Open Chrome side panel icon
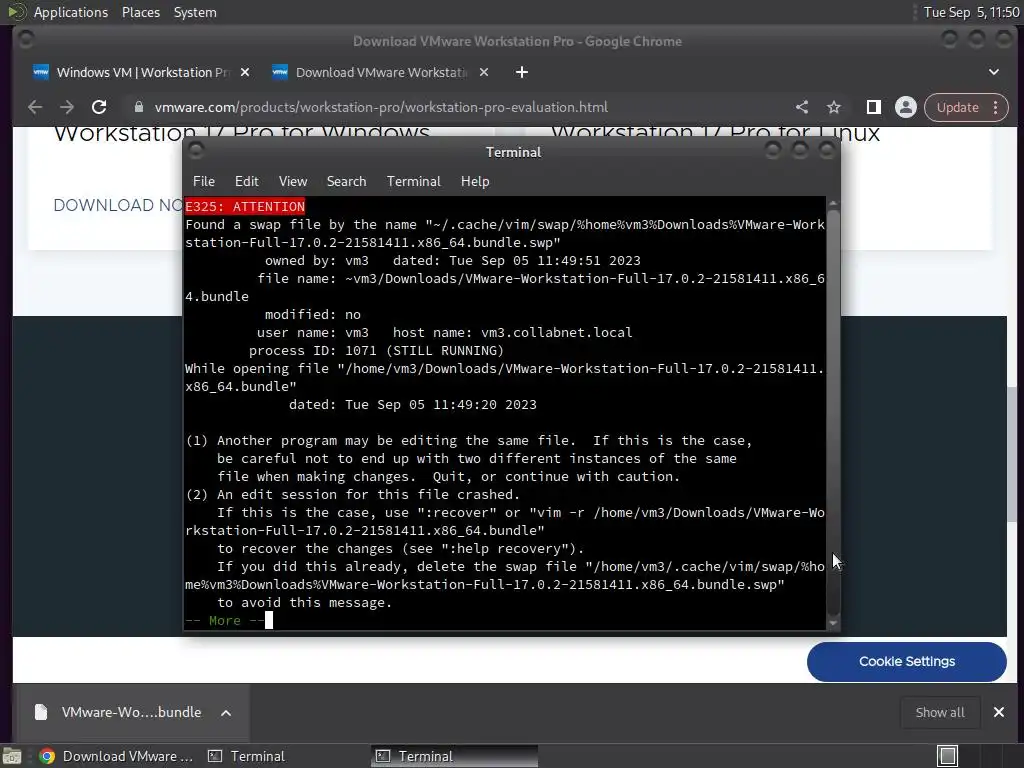Image resolution: width=1024 pixels, height=768 pixels. pos(873,107)
